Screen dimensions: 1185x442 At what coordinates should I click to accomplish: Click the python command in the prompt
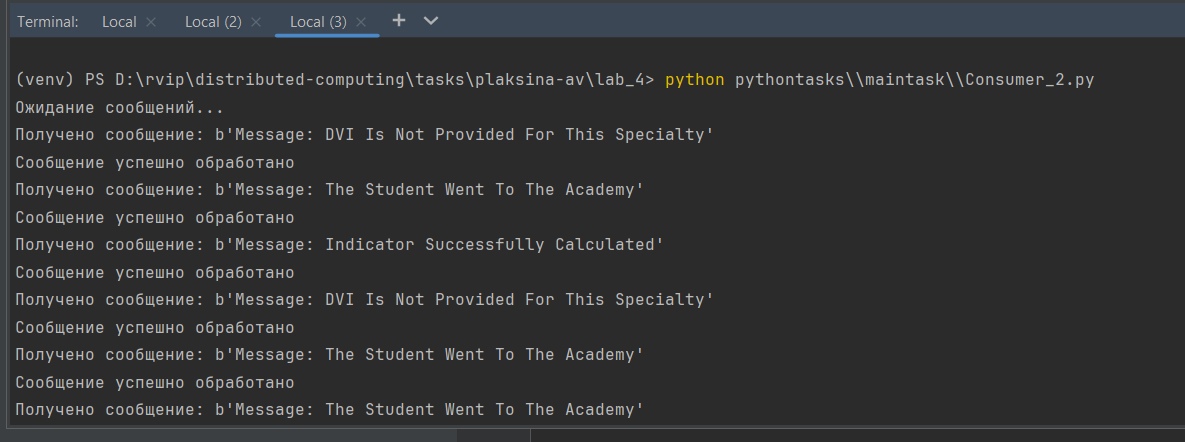pos(694,79)
